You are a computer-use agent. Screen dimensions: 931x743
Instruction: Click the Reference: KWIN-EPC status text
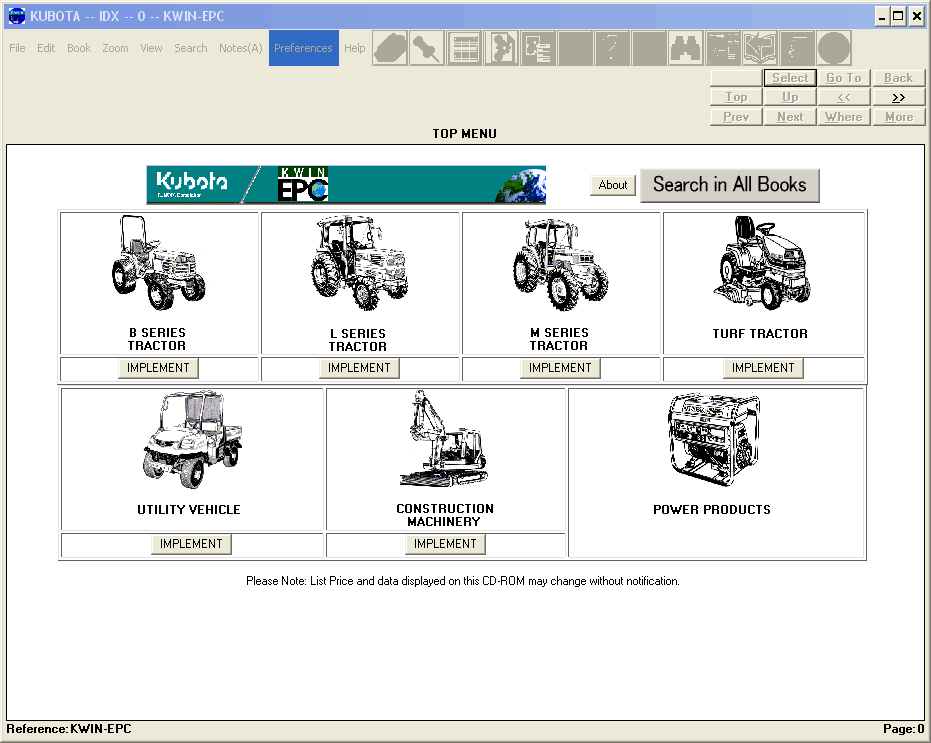[x=69, y=729]
